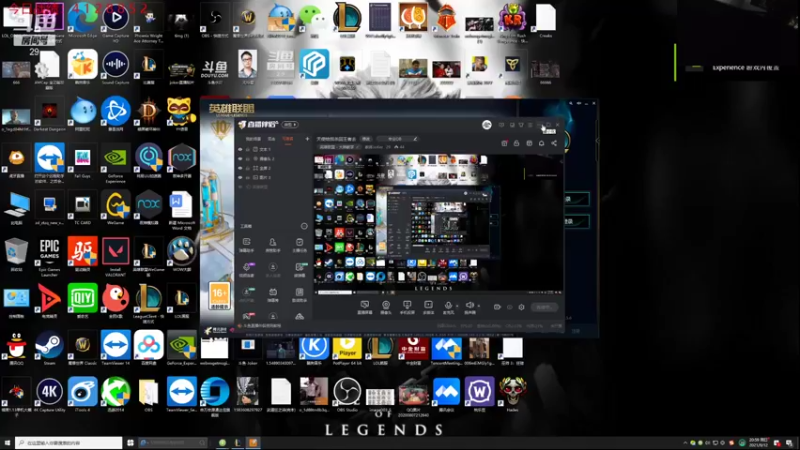800x450 pixels.
Task: Select highlighted orange scene tab
Action: pyautogui.click(x=288, y=139)
